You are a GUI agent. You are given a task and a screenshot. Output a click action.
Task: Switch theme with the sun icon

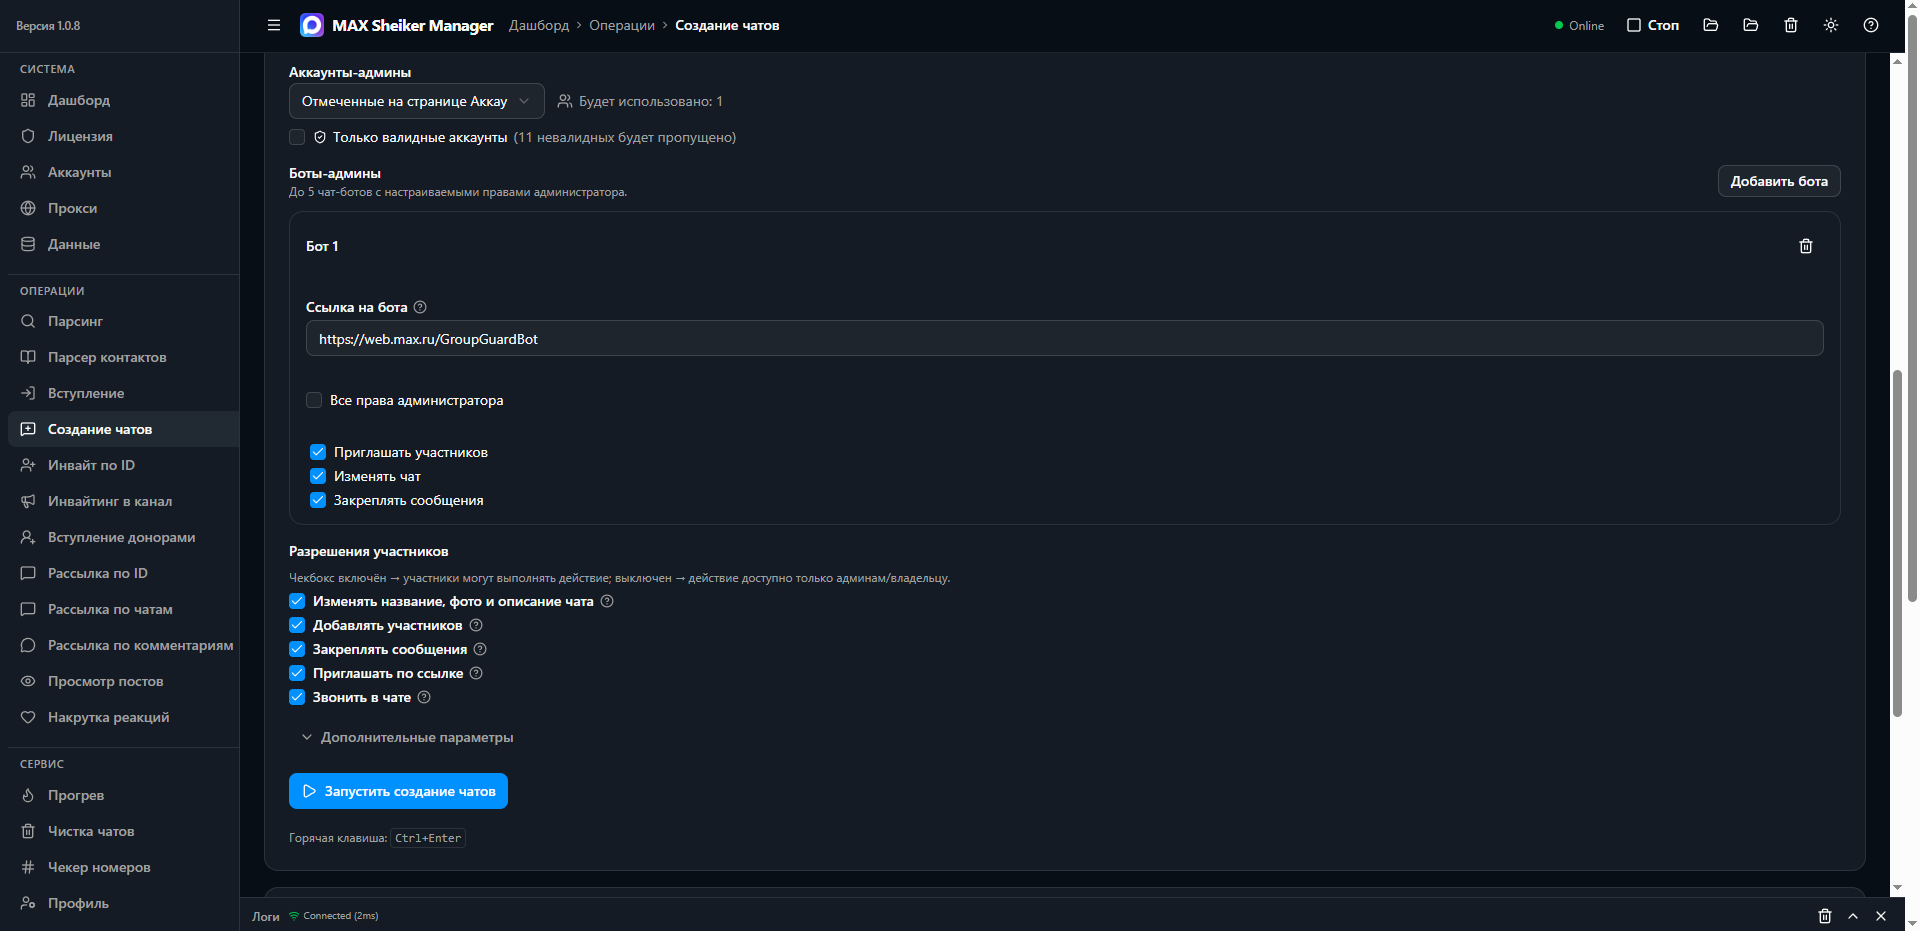tap(1831, 25)
